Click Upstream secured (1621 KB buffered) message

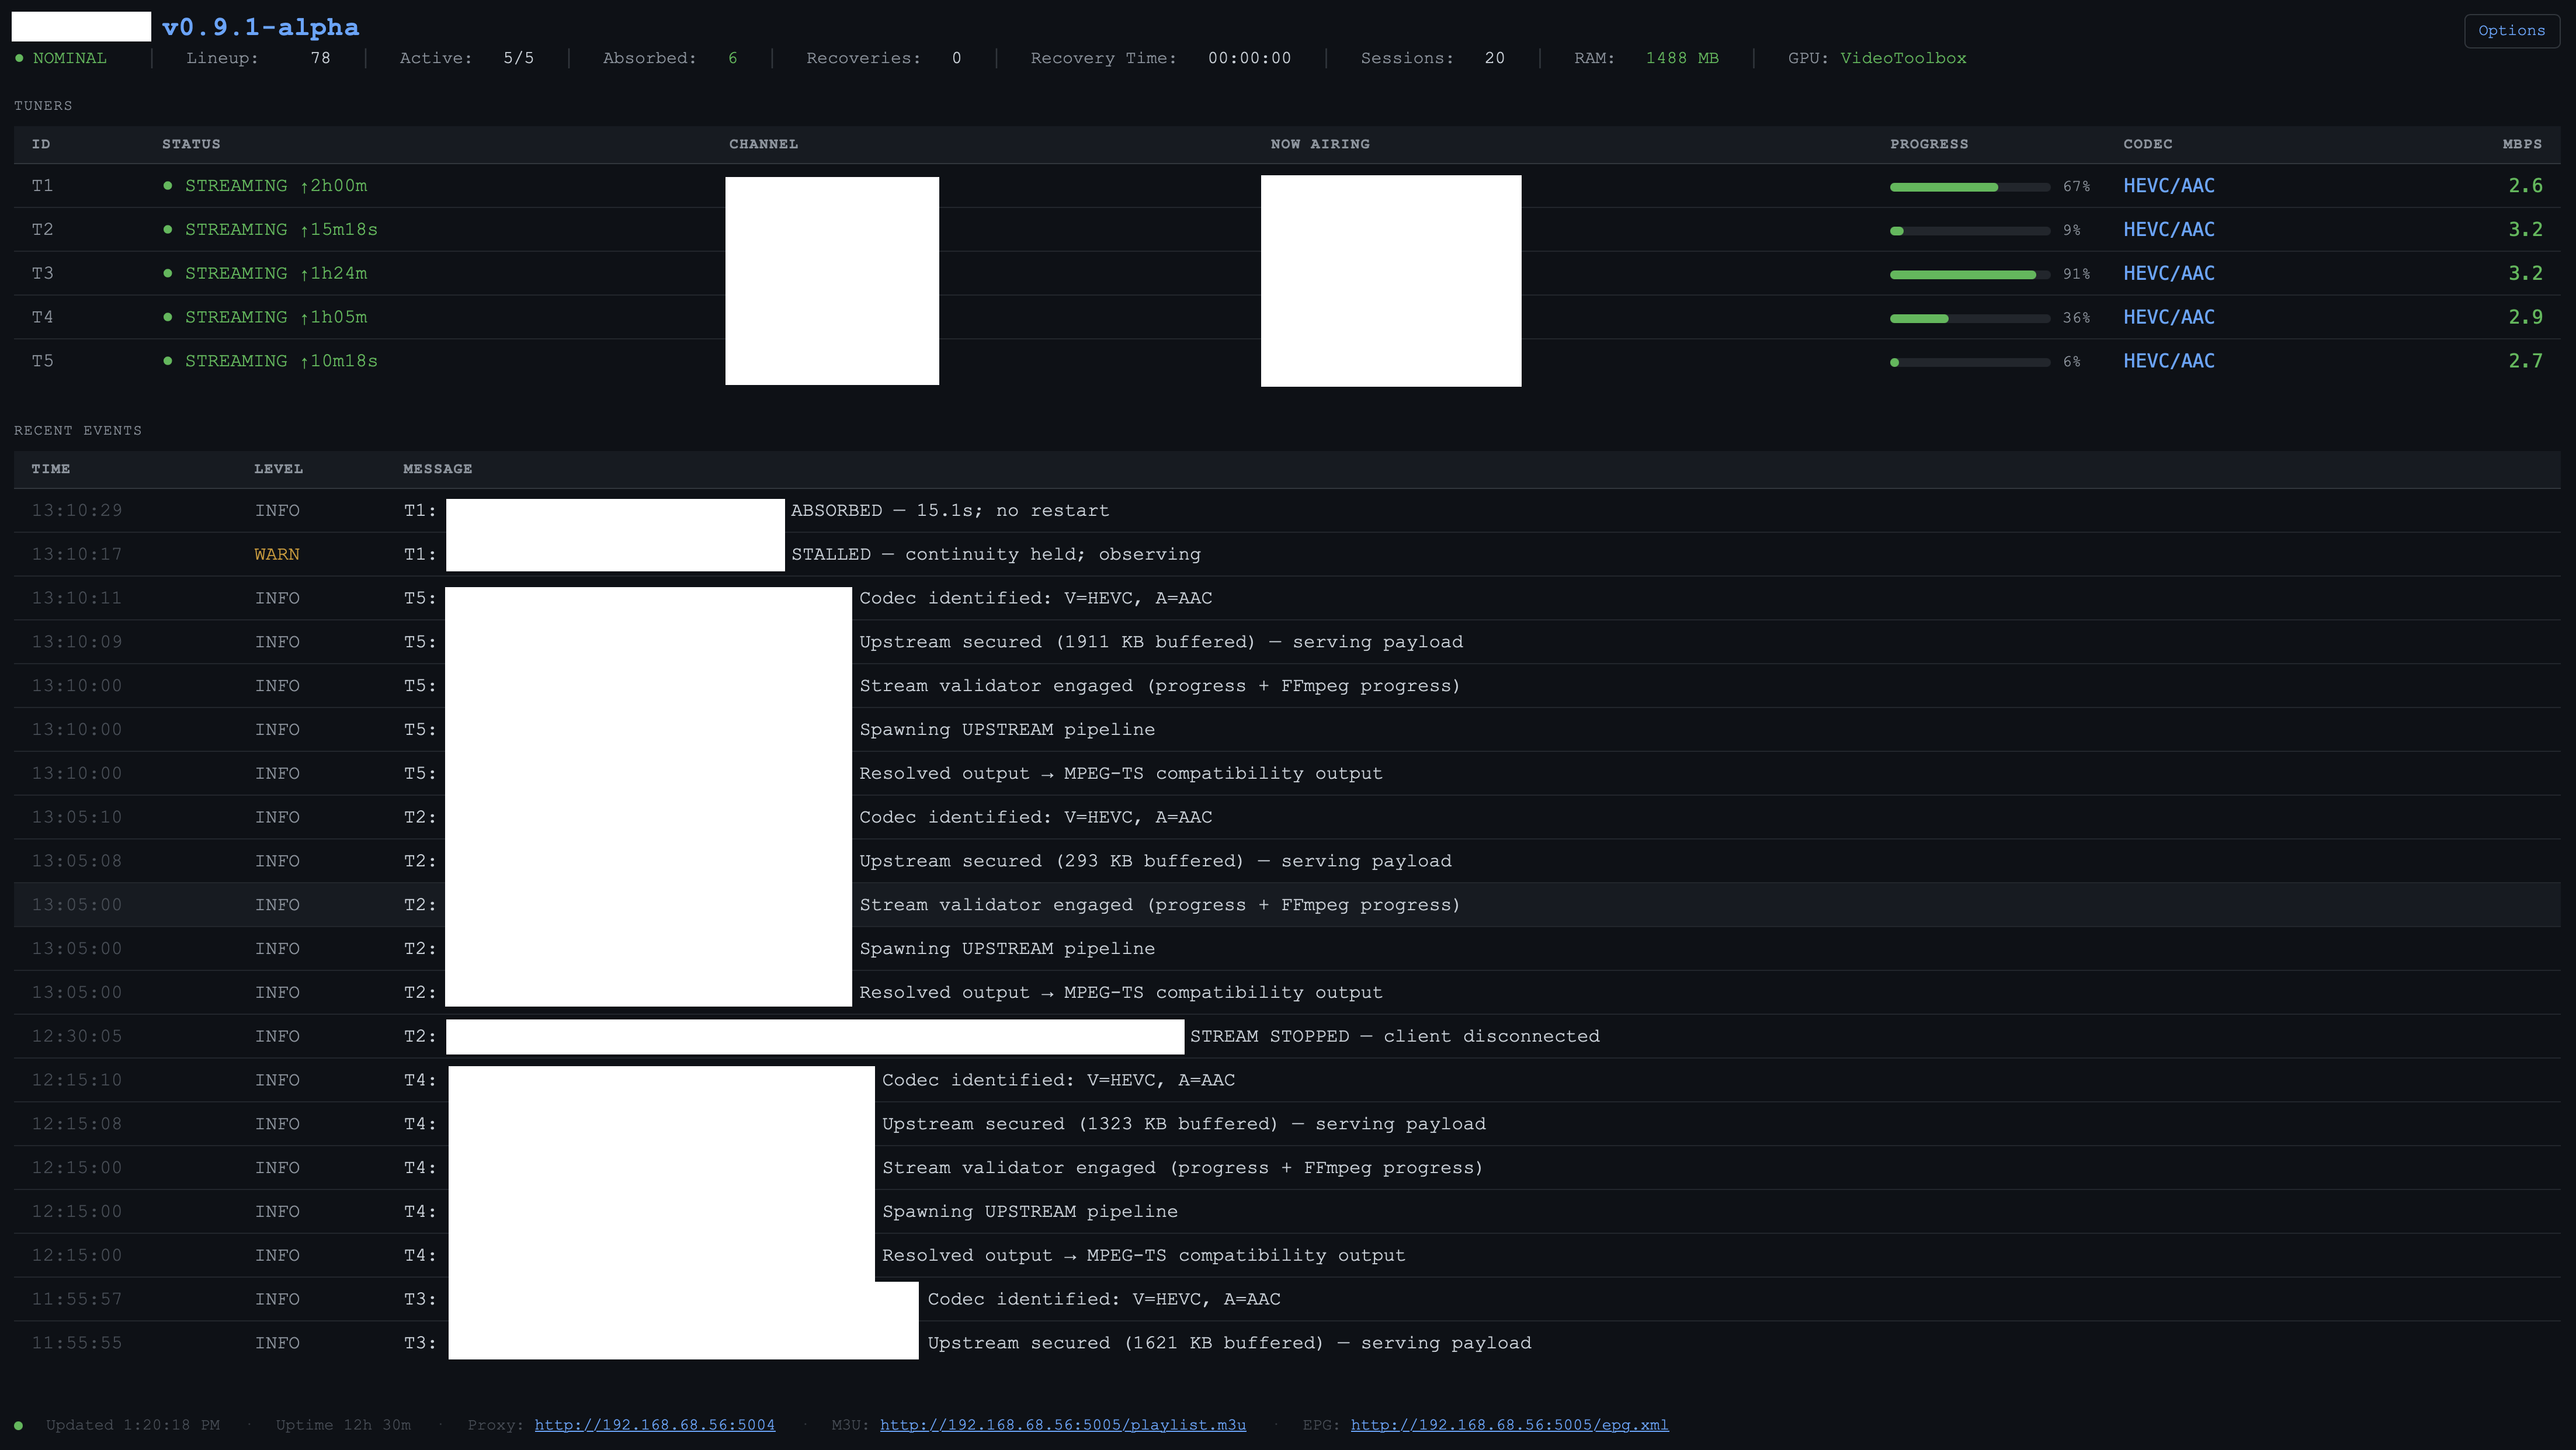pyautogui.click(x=1229, y=1343)
